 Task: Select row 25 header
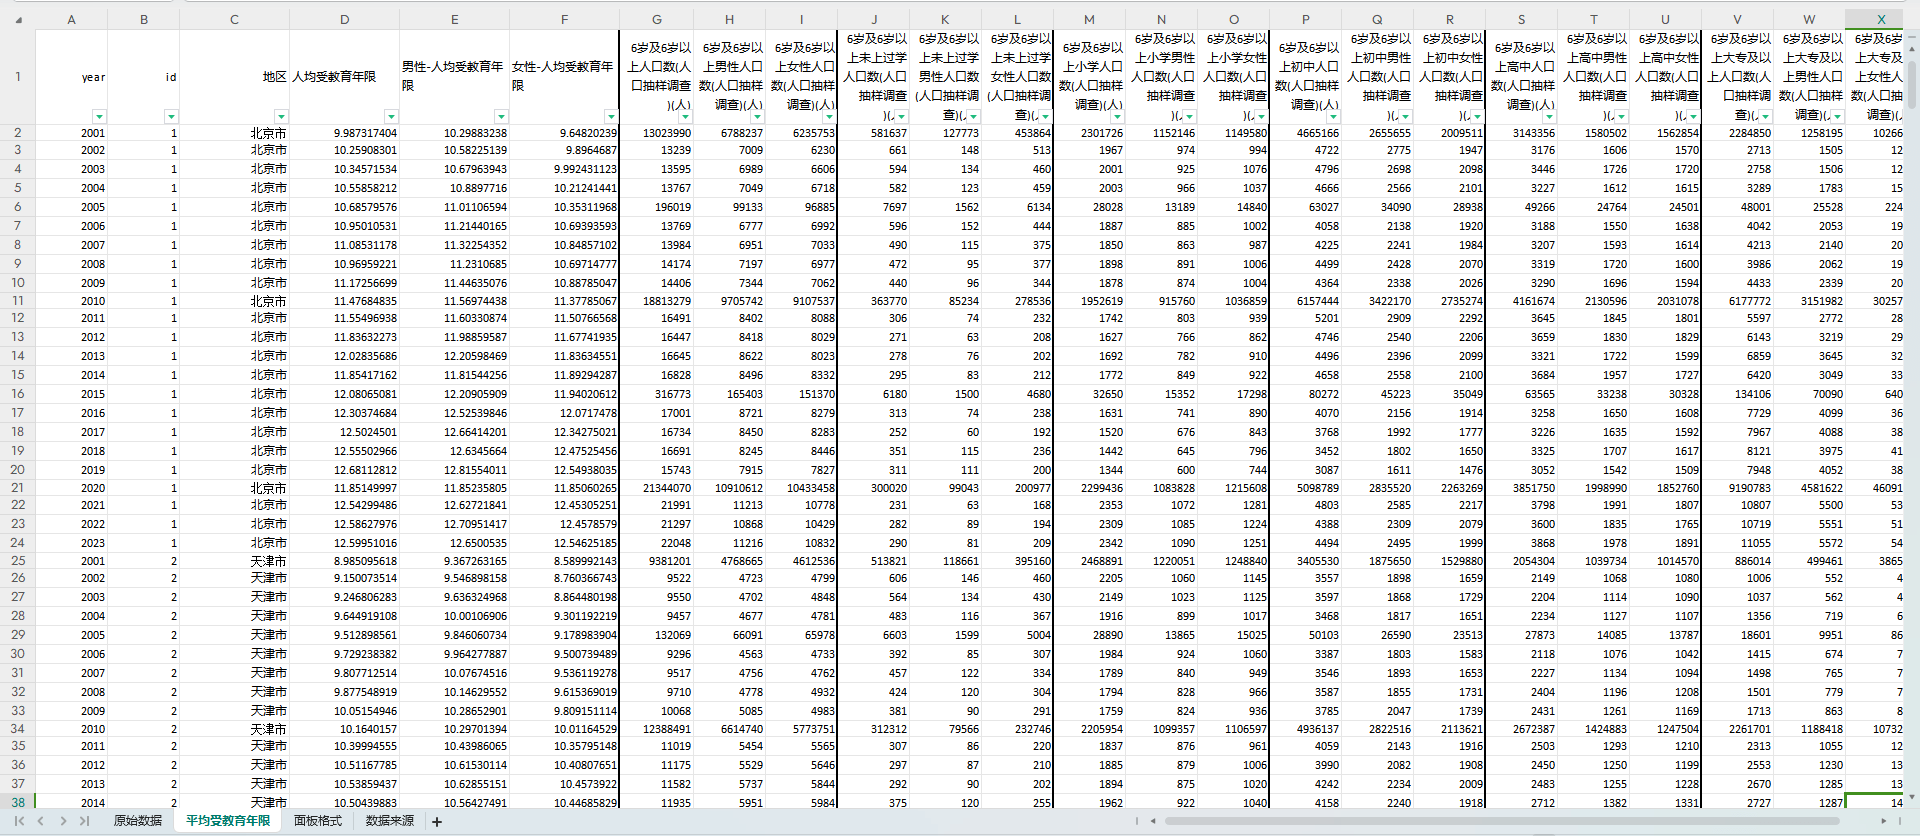pyautogui.click(x=18, y=561)
